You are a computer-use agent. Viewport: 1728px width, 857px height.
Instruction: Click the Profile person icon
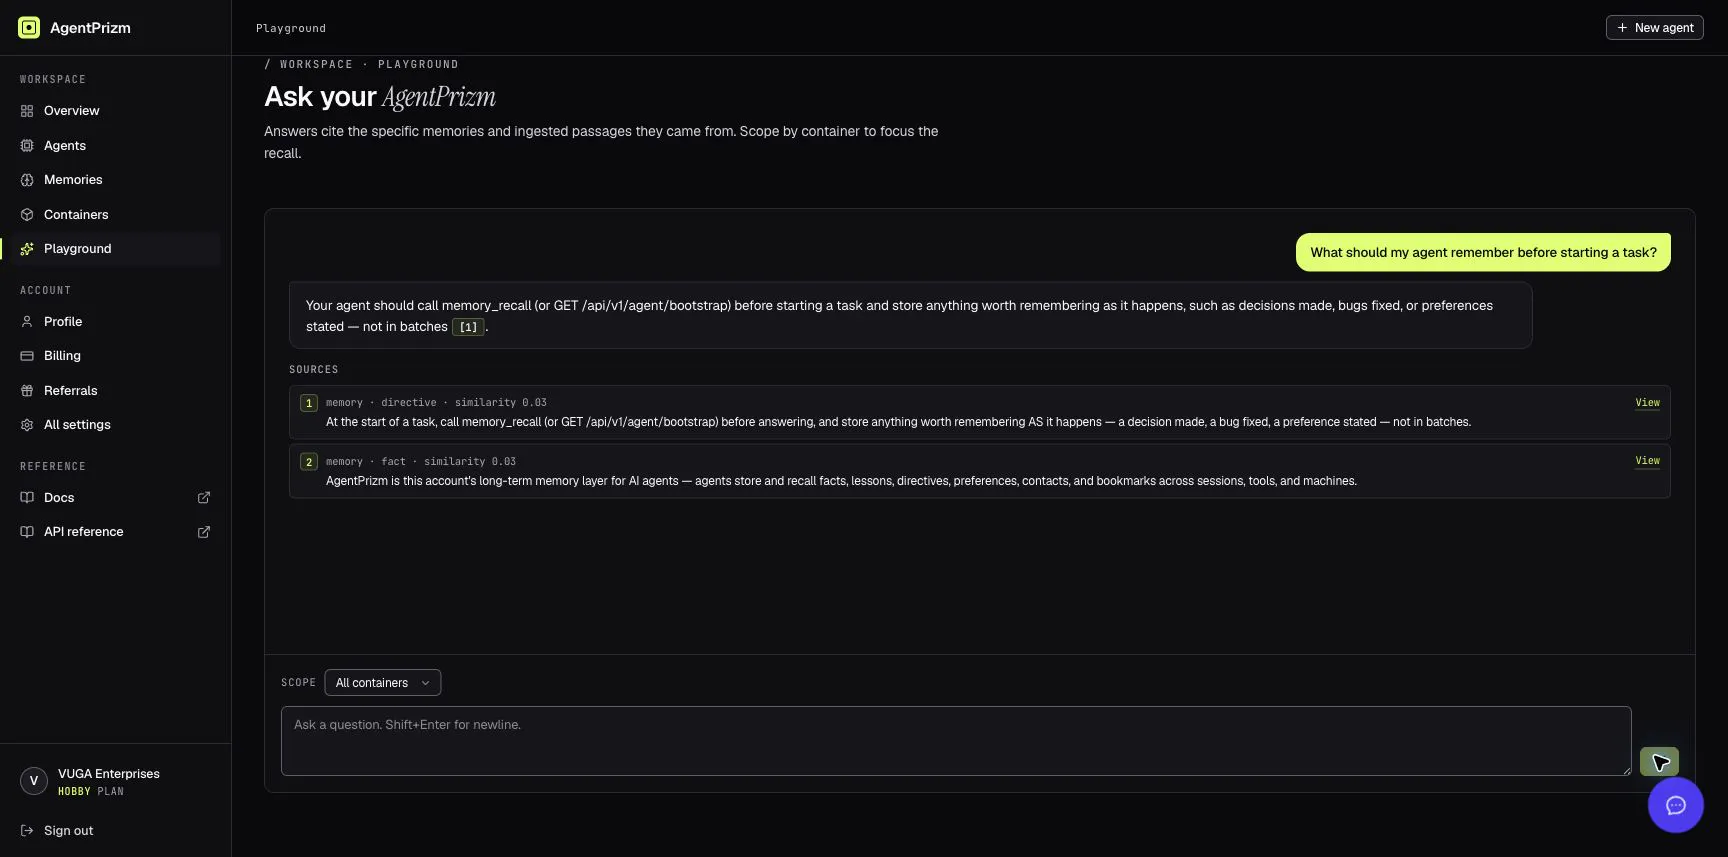[x=27, y=322]
